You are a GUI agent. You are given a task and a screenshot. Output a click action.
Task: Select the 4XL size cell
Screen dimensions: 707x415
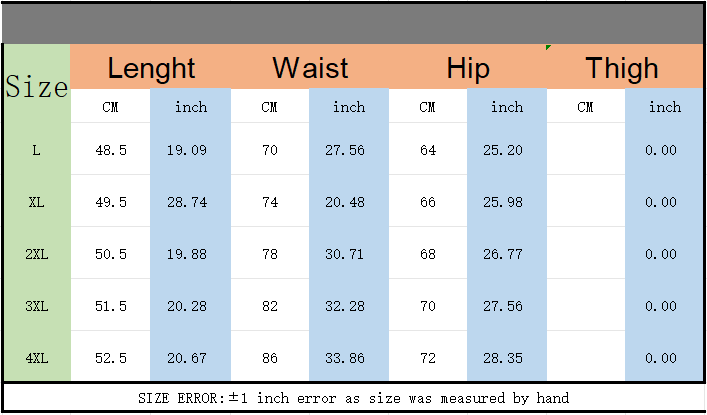37,358
